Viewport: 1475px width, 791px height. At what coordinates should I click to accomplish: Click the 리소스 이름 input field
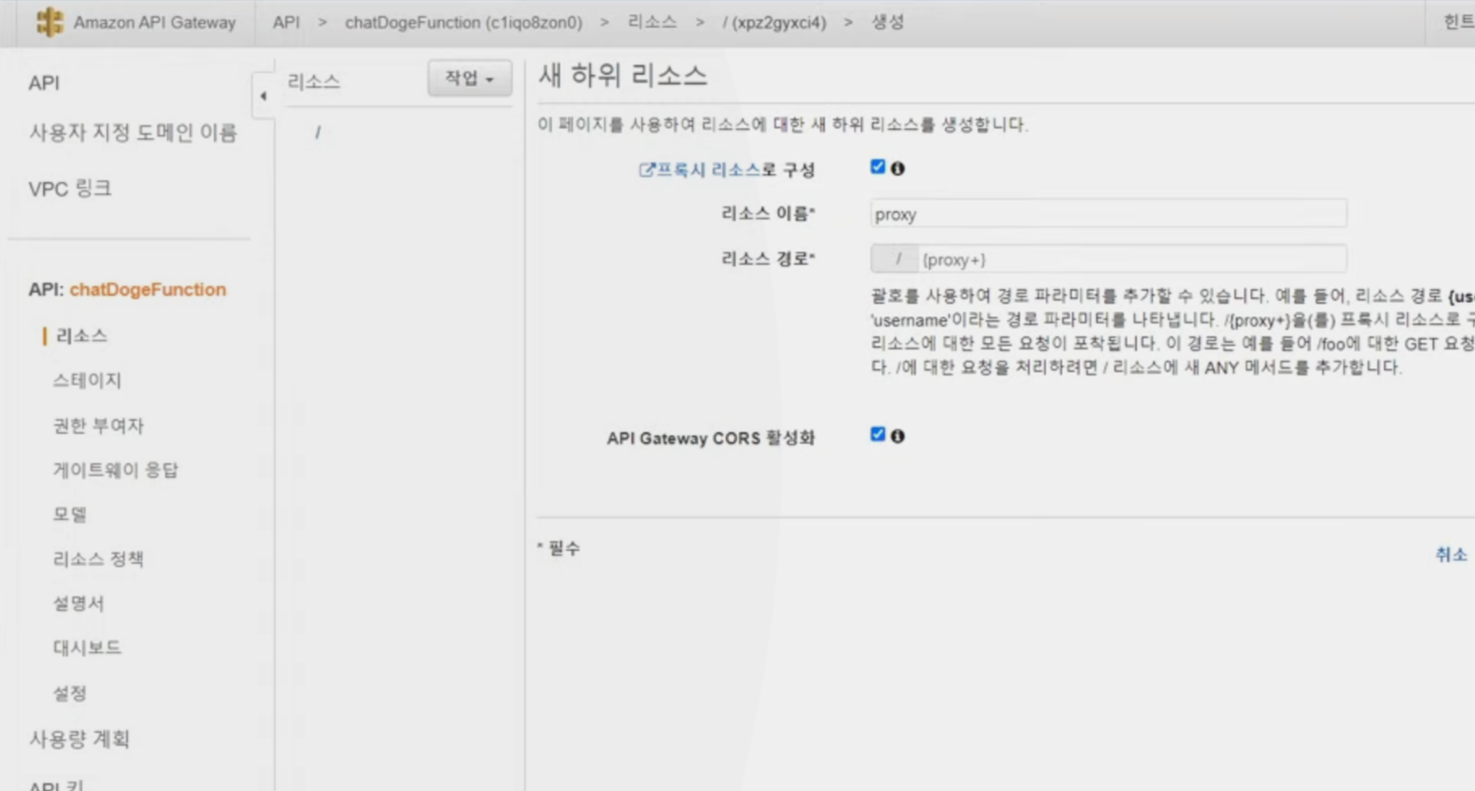[x=1108, y=214]
